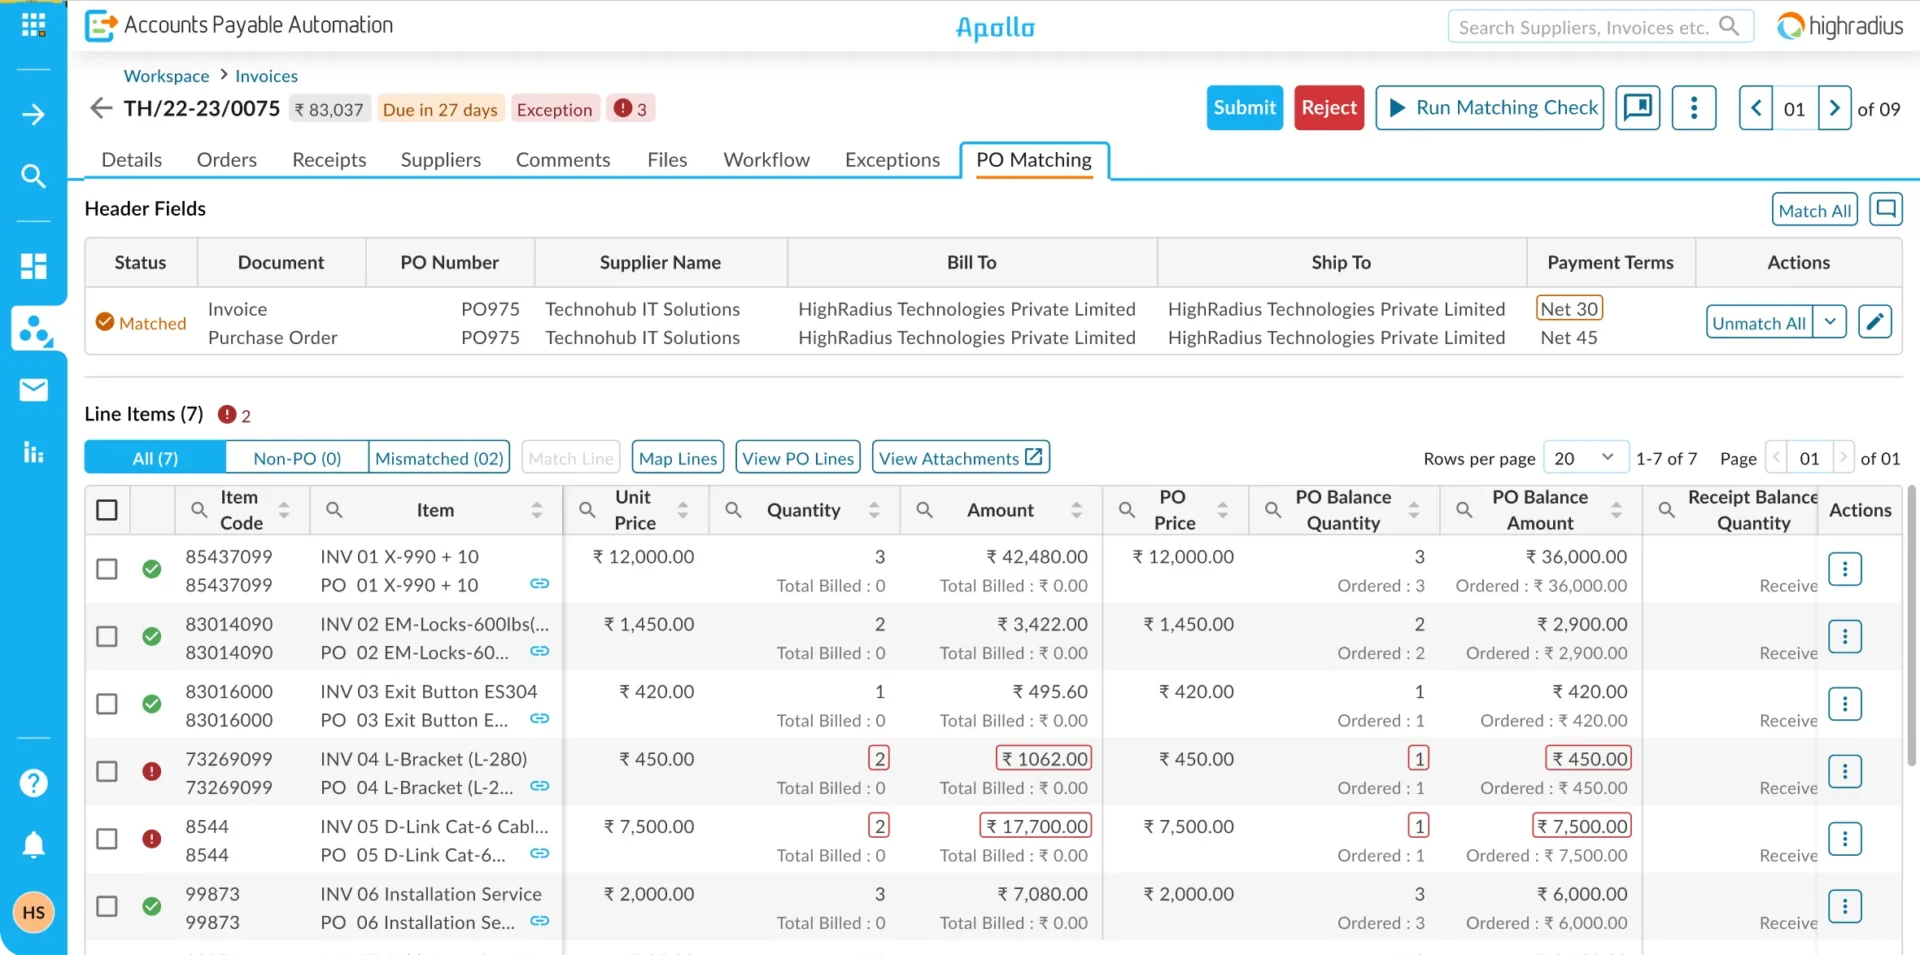Image resolution: width=1920 pixels, height=955 pixels.
Task: Click the back arrow beside invoice TH/22-23/0075
Action: tap(100, 108)
